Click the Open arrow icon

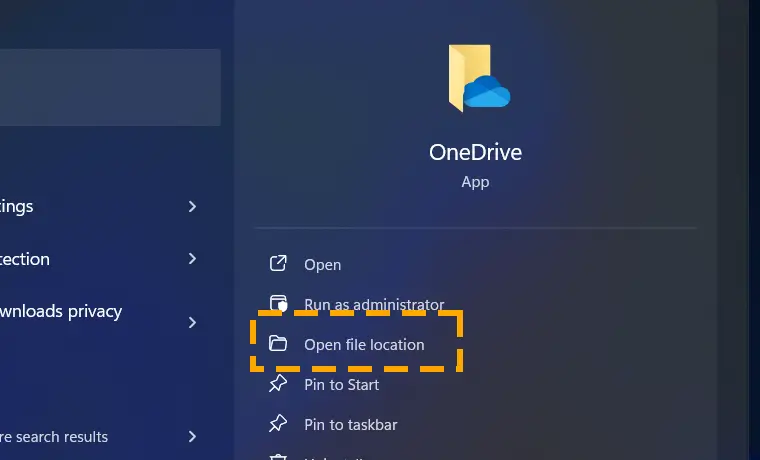pos(278,264)
